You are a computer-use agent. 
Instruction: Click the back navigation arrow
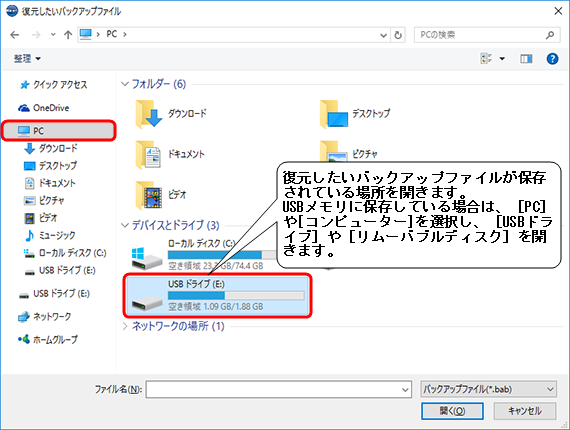(15, 35)
